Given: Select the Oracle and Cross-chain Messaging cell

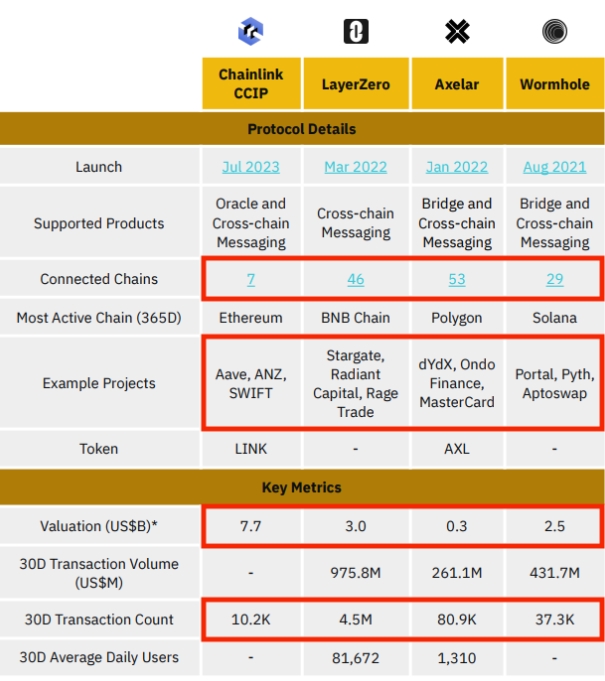Looking at the screenshot, I should [x=251, y=223].
